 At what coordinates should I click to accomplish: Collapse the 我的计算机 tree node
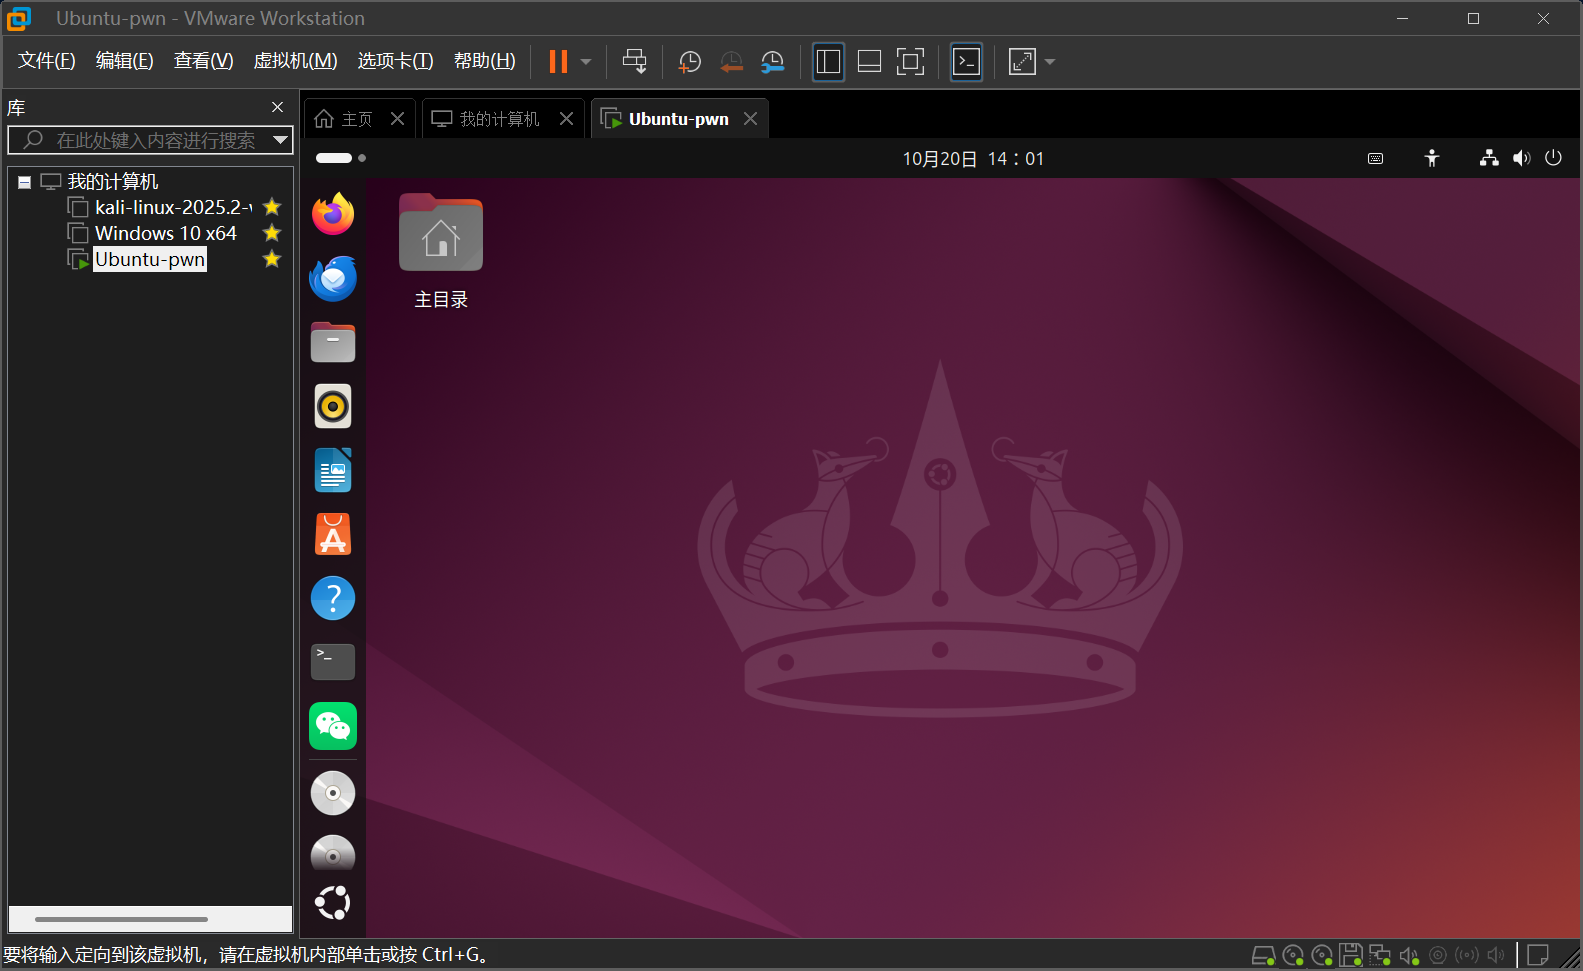[24, 182]
